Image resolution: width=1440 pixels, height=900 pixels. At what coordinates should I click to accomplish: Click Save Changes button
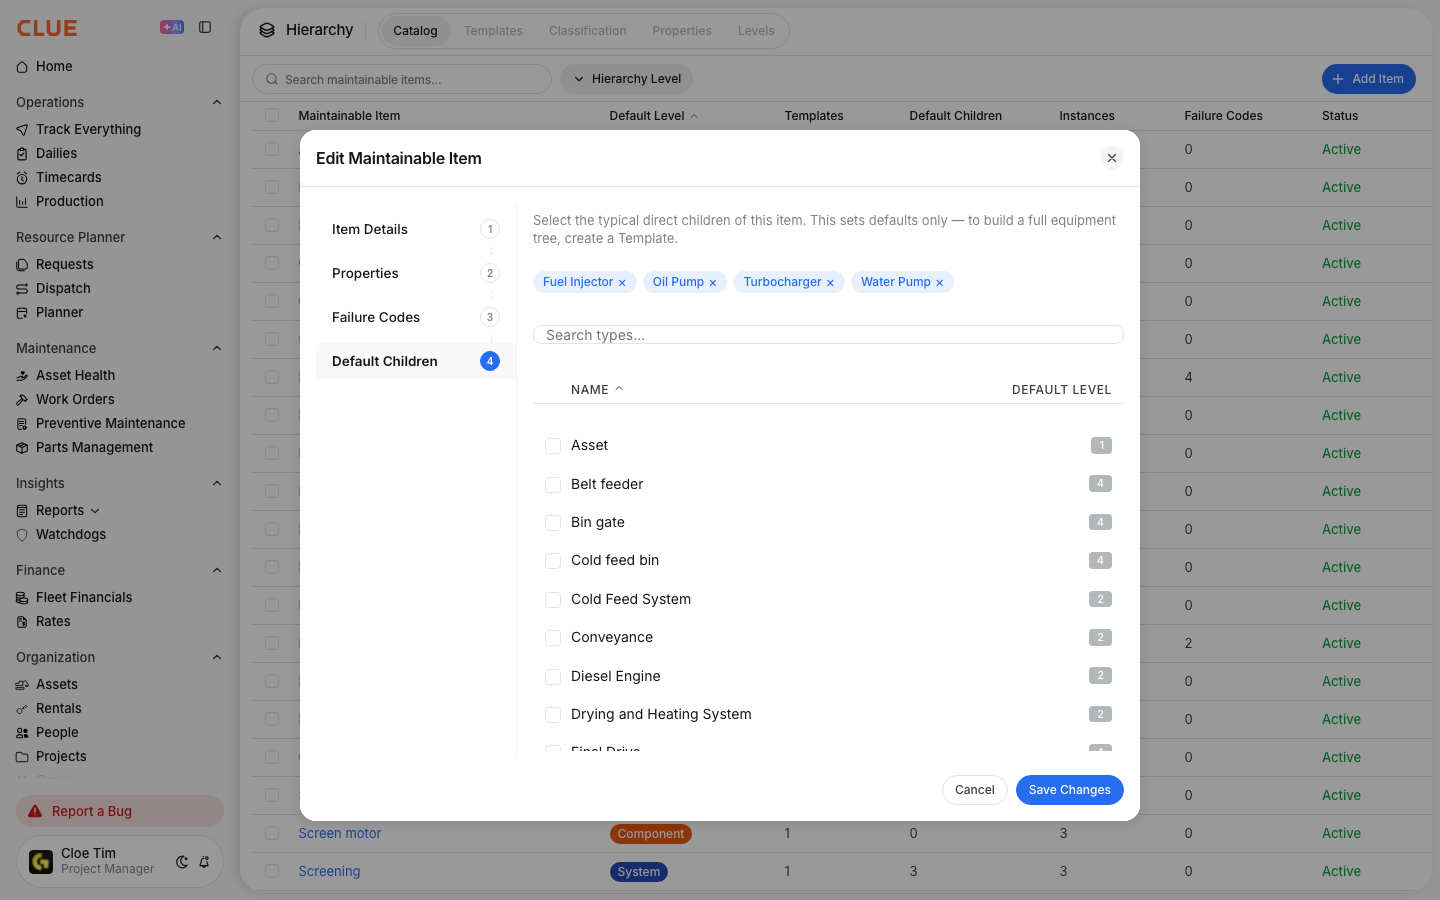pos(1070,790)
